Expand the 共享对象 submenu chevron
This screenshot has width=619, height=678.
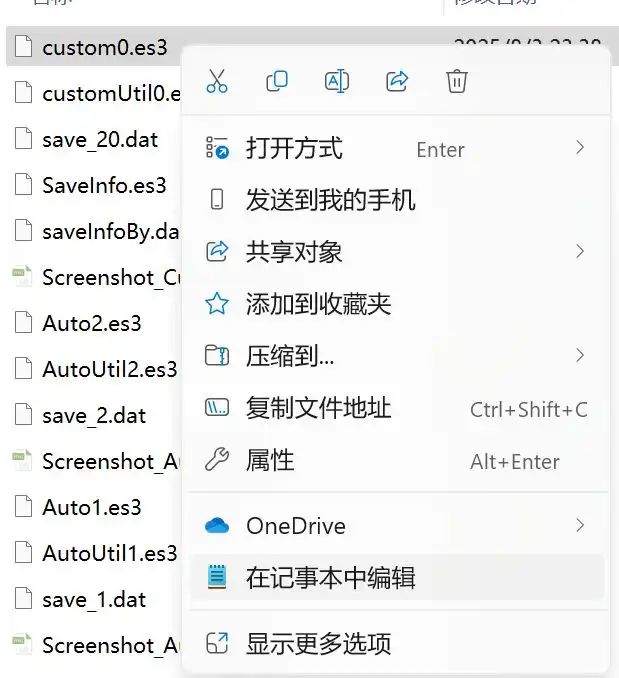580,251
